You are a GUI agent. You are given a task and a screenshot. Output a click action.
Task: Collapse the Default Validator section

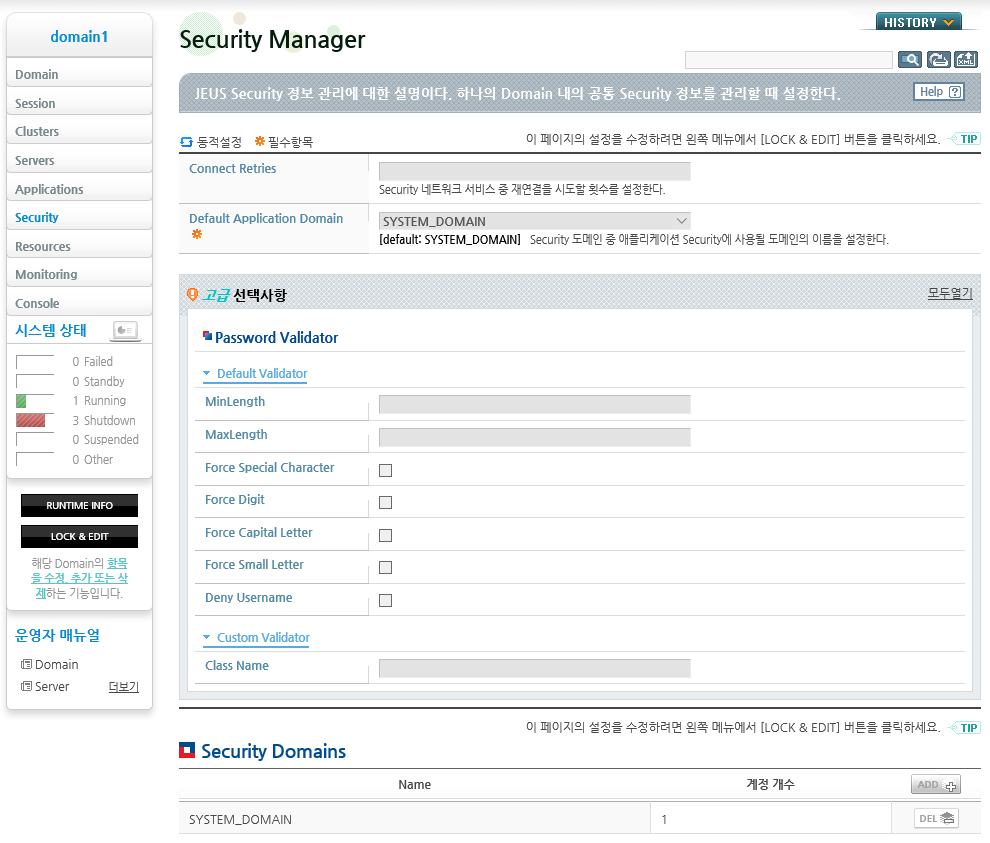[255, 374]
